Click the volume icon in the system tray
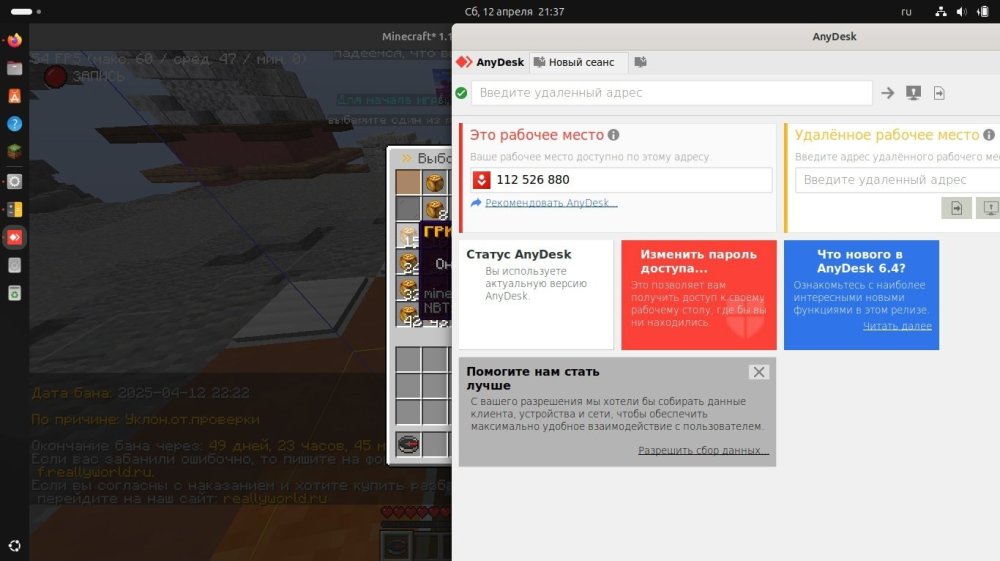 962,11
